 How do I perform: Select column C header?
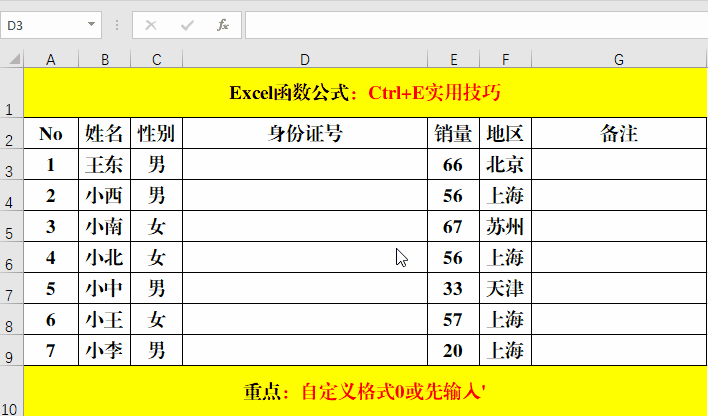[x=157, y=59]
